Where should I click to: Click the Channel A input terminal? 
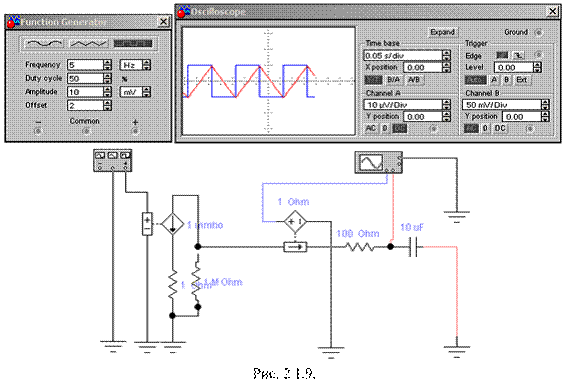pyautogui.click(x=434, y=129)
